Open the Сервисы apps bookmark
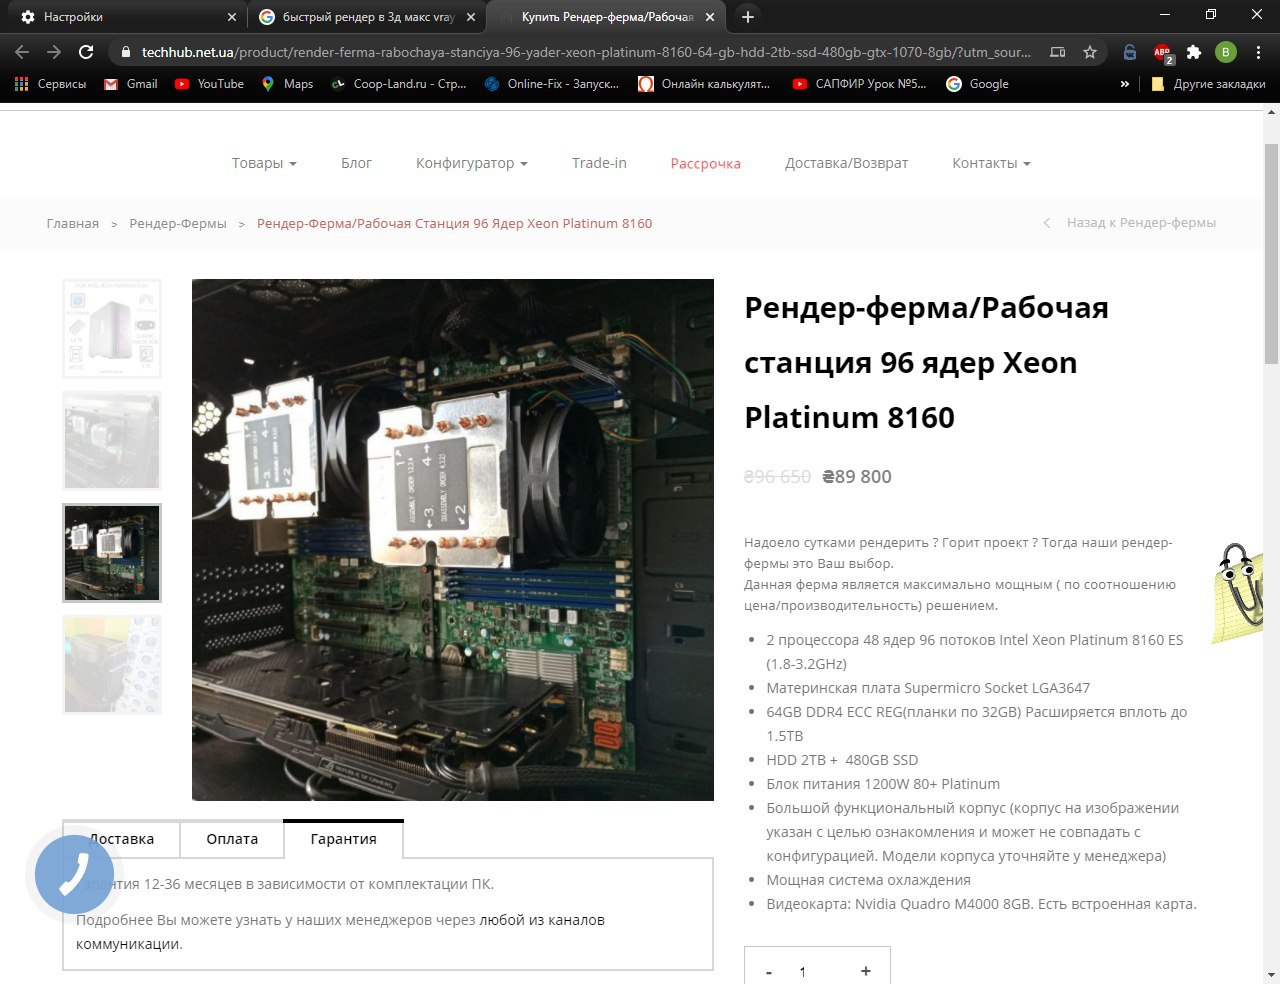1280x984 pixels. click(x=51, y=84)
